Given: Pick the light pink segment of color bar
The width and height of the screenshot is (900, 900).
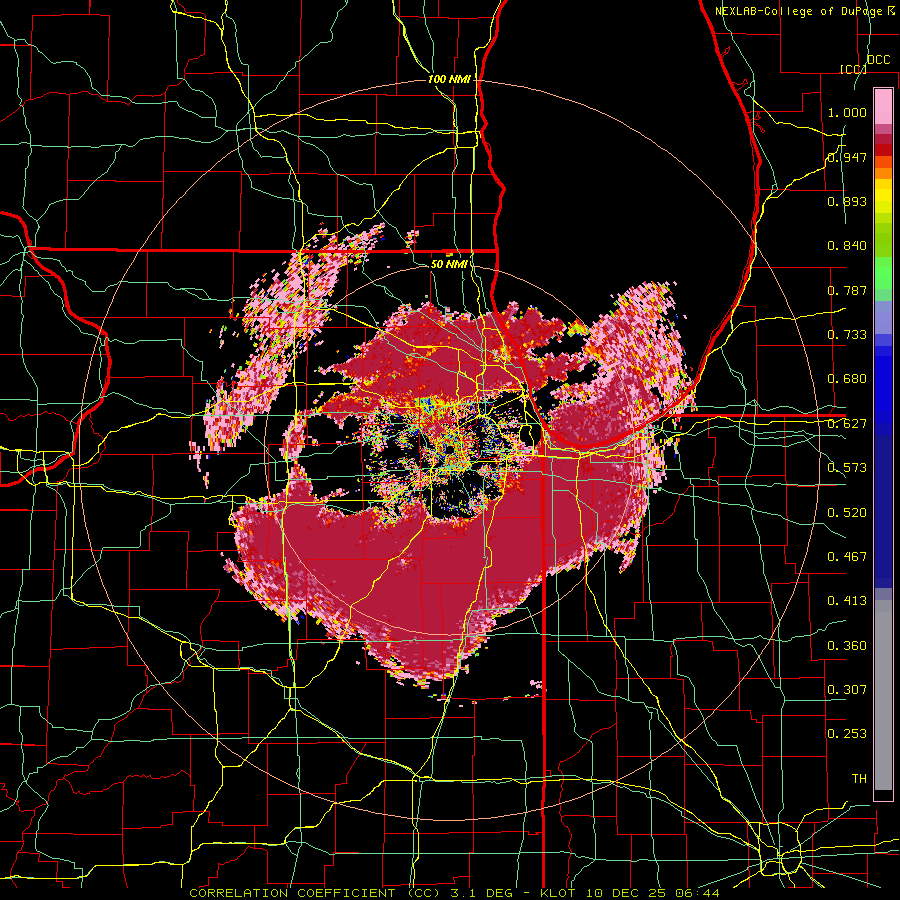Looking at the screenshot, I should (883, 107).
